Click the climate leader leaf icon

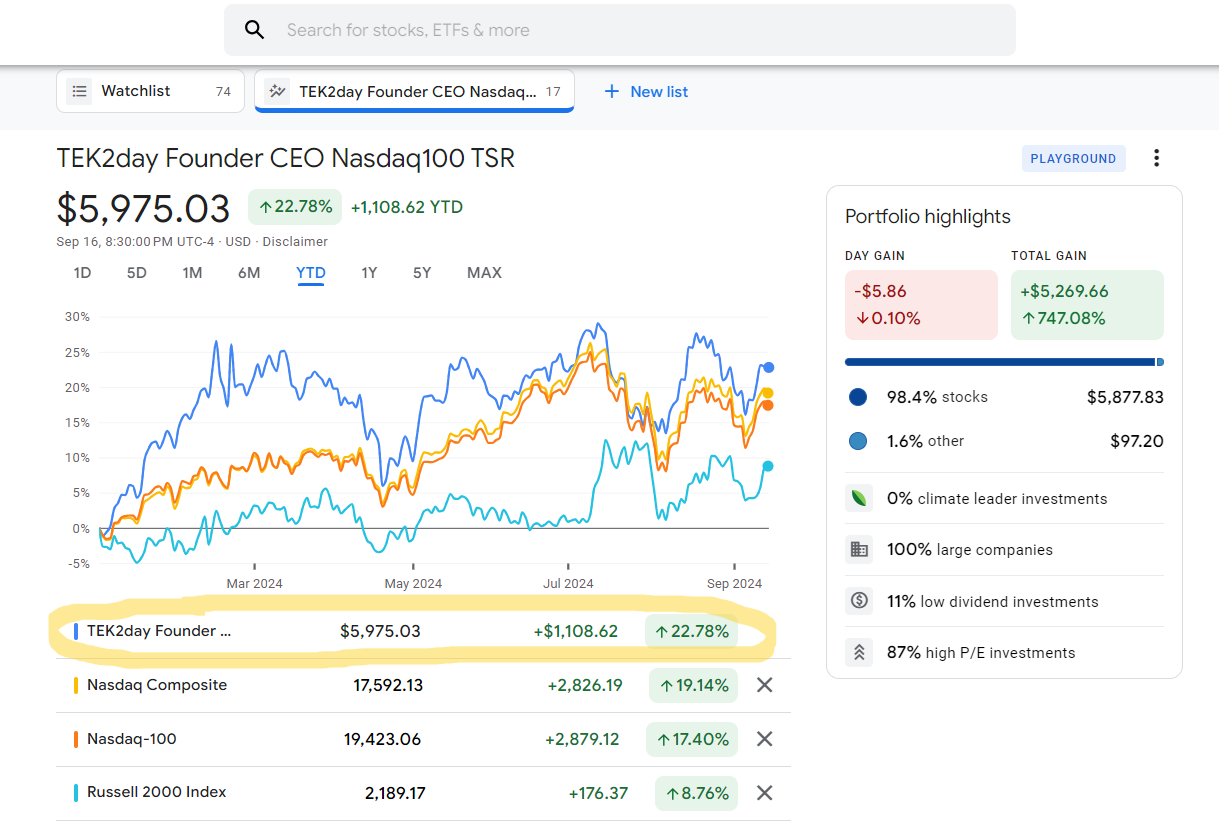pos(858,498)
